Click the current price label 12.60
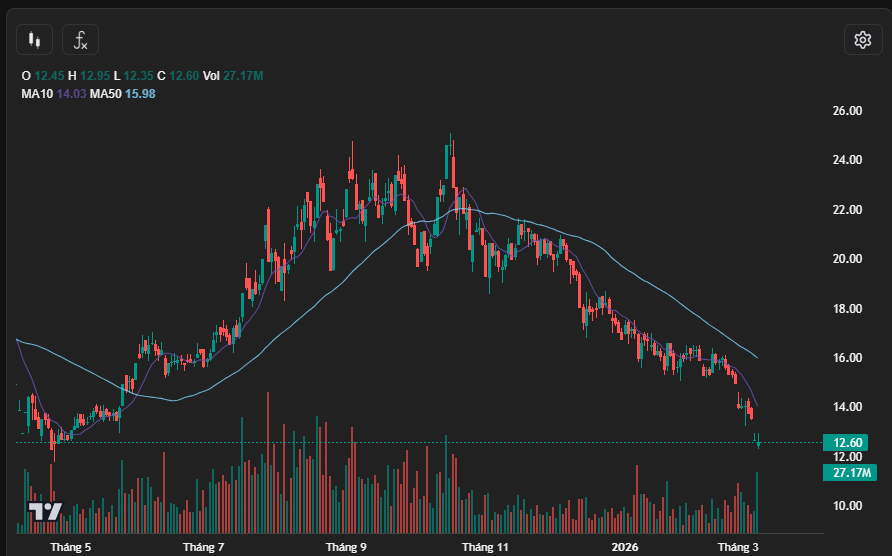 point(842,443)
